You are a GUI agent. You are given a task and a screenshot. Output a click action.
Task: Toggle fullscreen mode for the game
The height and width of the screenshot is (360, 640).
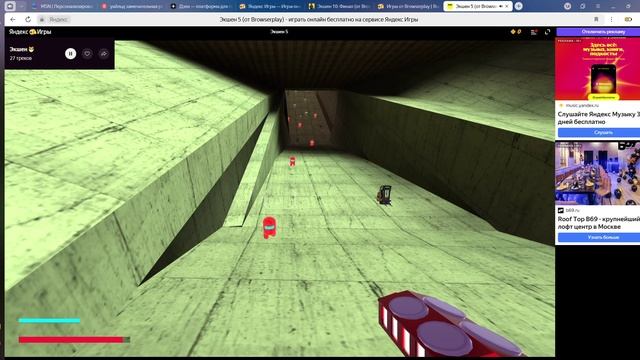[547, 32]
